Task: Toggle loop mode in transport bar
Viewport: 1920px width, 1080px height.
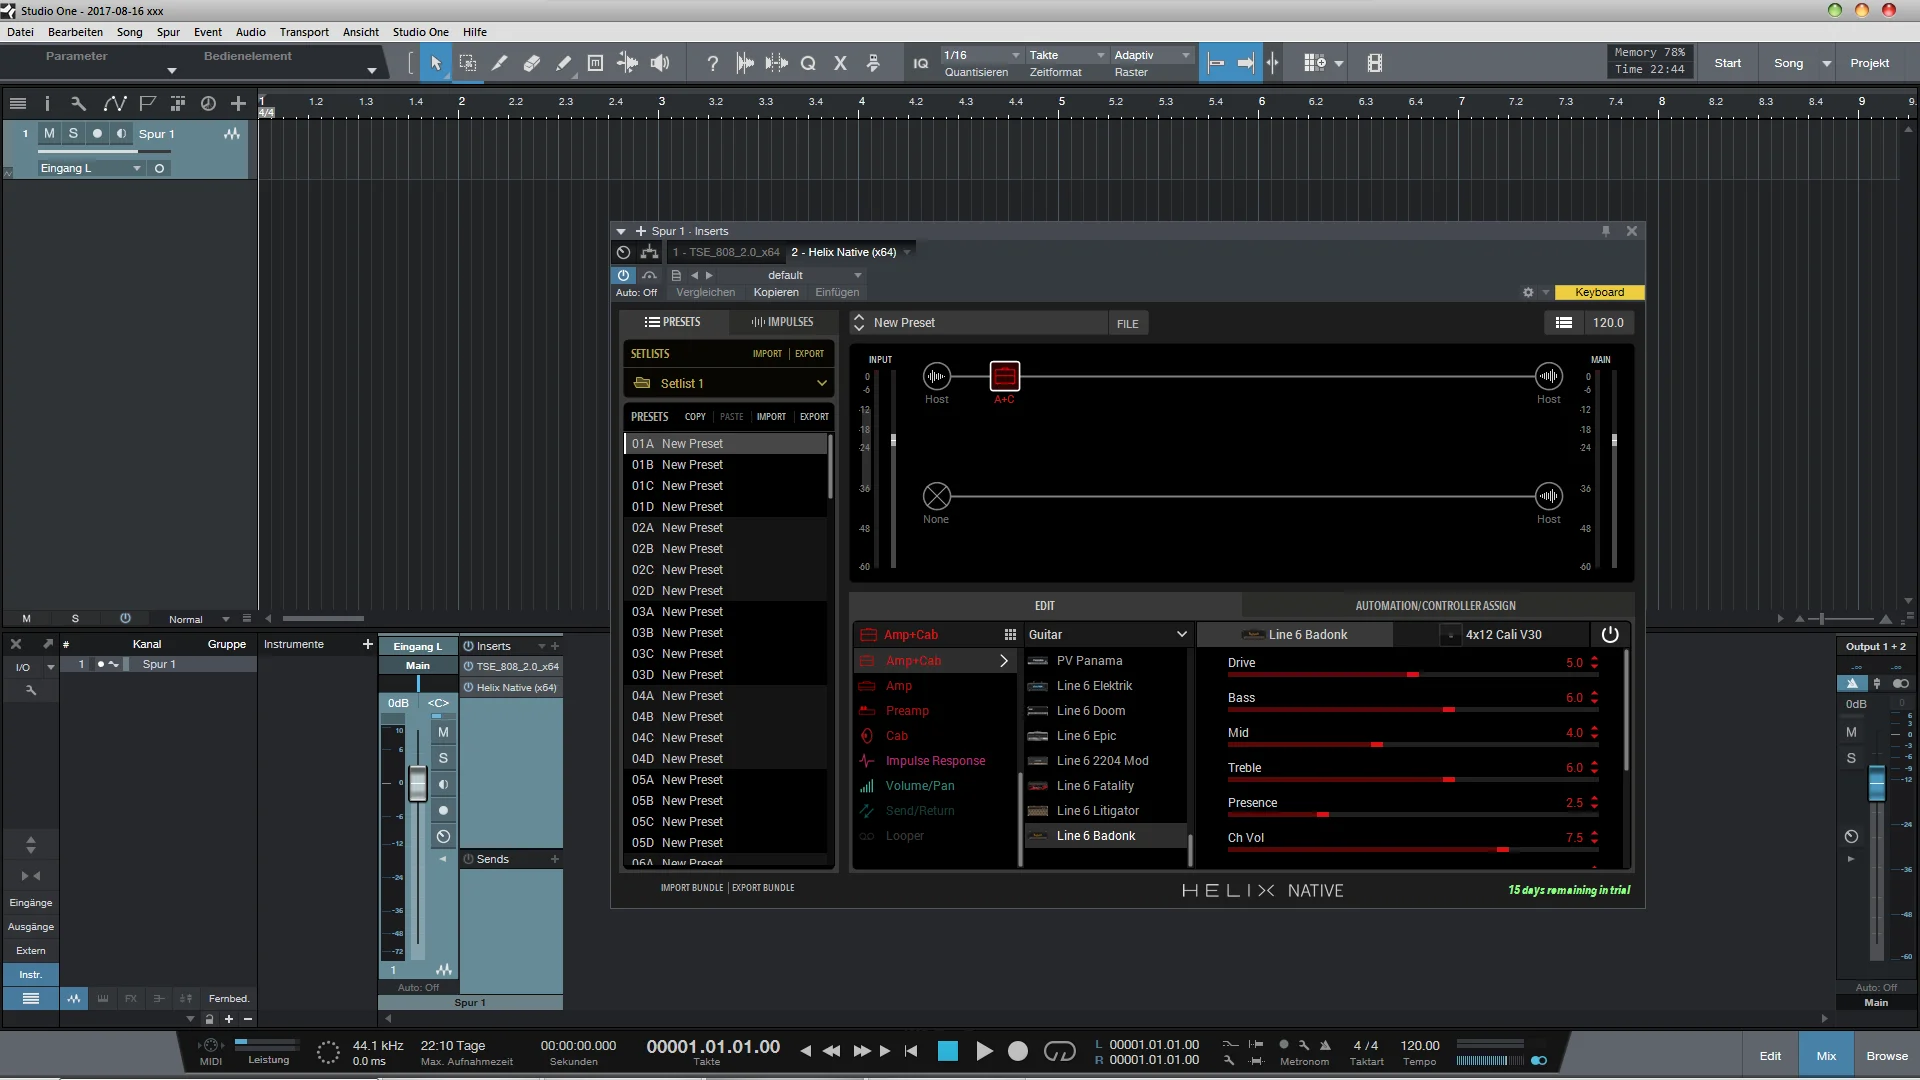Action: pos(1059,1051)
